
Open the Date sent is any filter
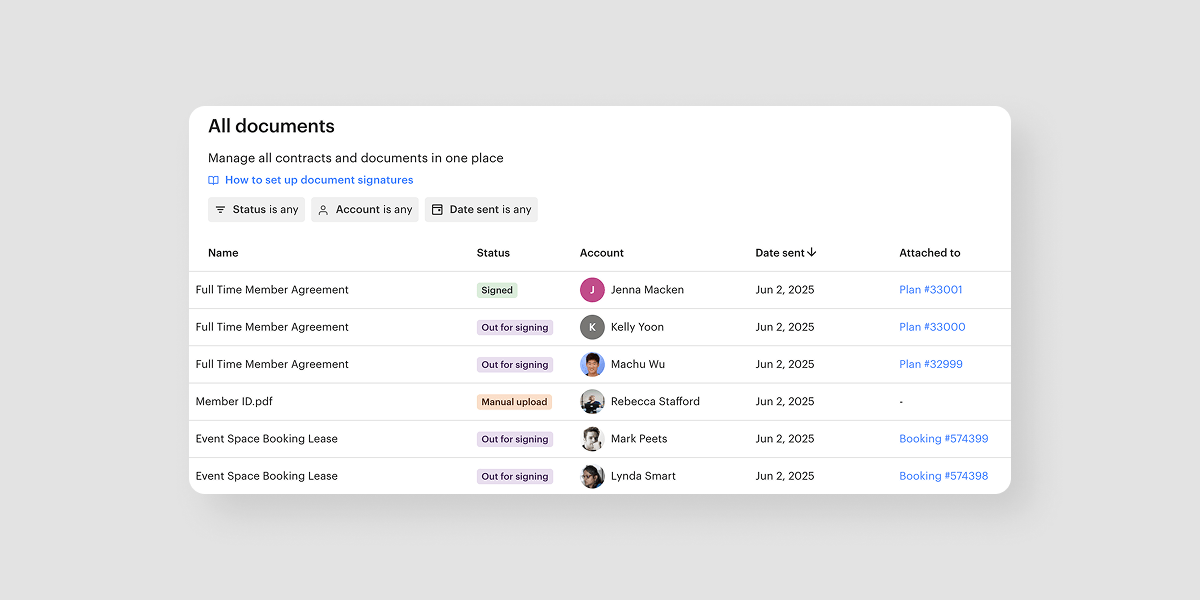coord(481,210)
